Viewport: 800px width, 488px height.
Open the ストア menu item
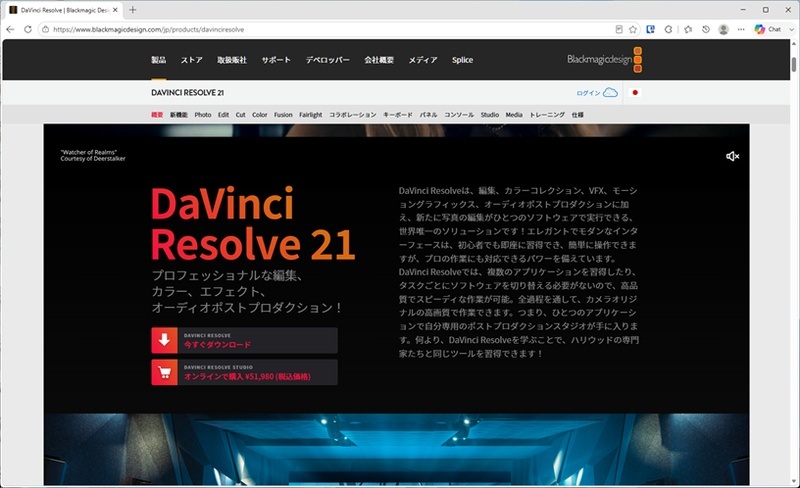click(x=191, y=60)
